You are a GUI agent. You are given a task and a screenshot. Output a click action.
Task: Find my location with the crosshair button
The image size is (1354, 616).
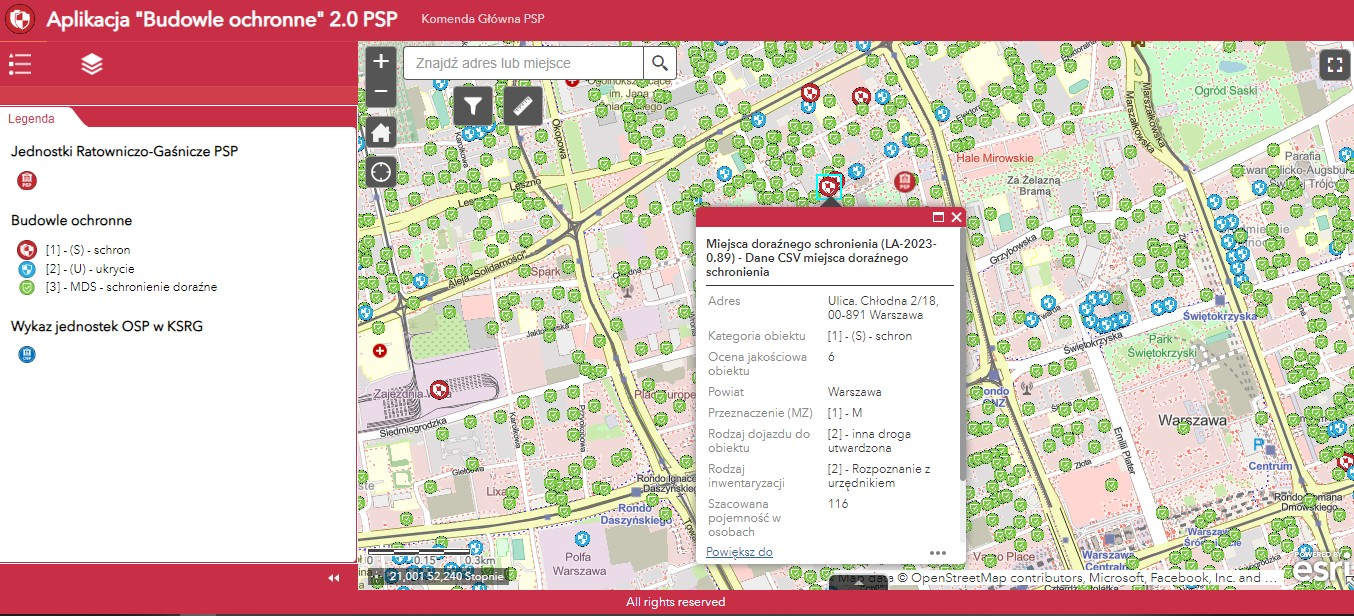[380, 172]
